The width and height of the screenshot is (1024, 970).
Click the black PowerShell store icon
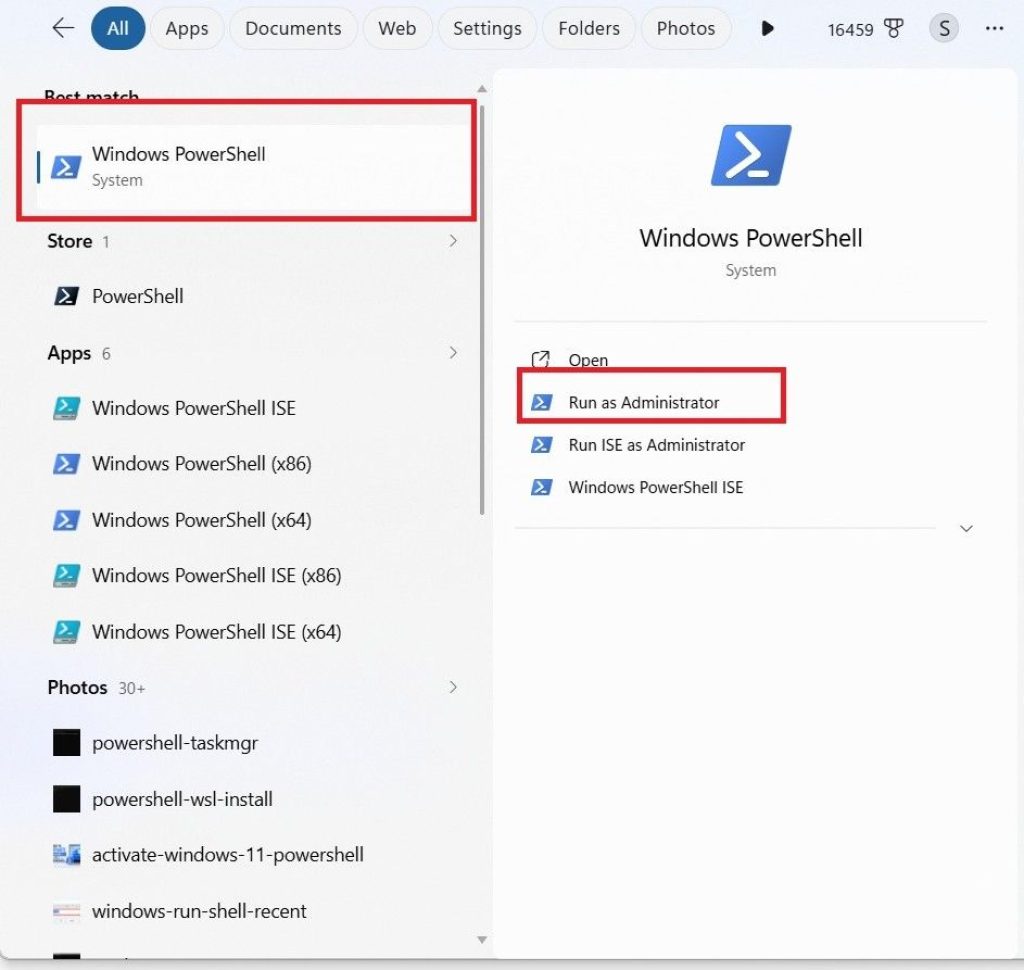(67, 296)
